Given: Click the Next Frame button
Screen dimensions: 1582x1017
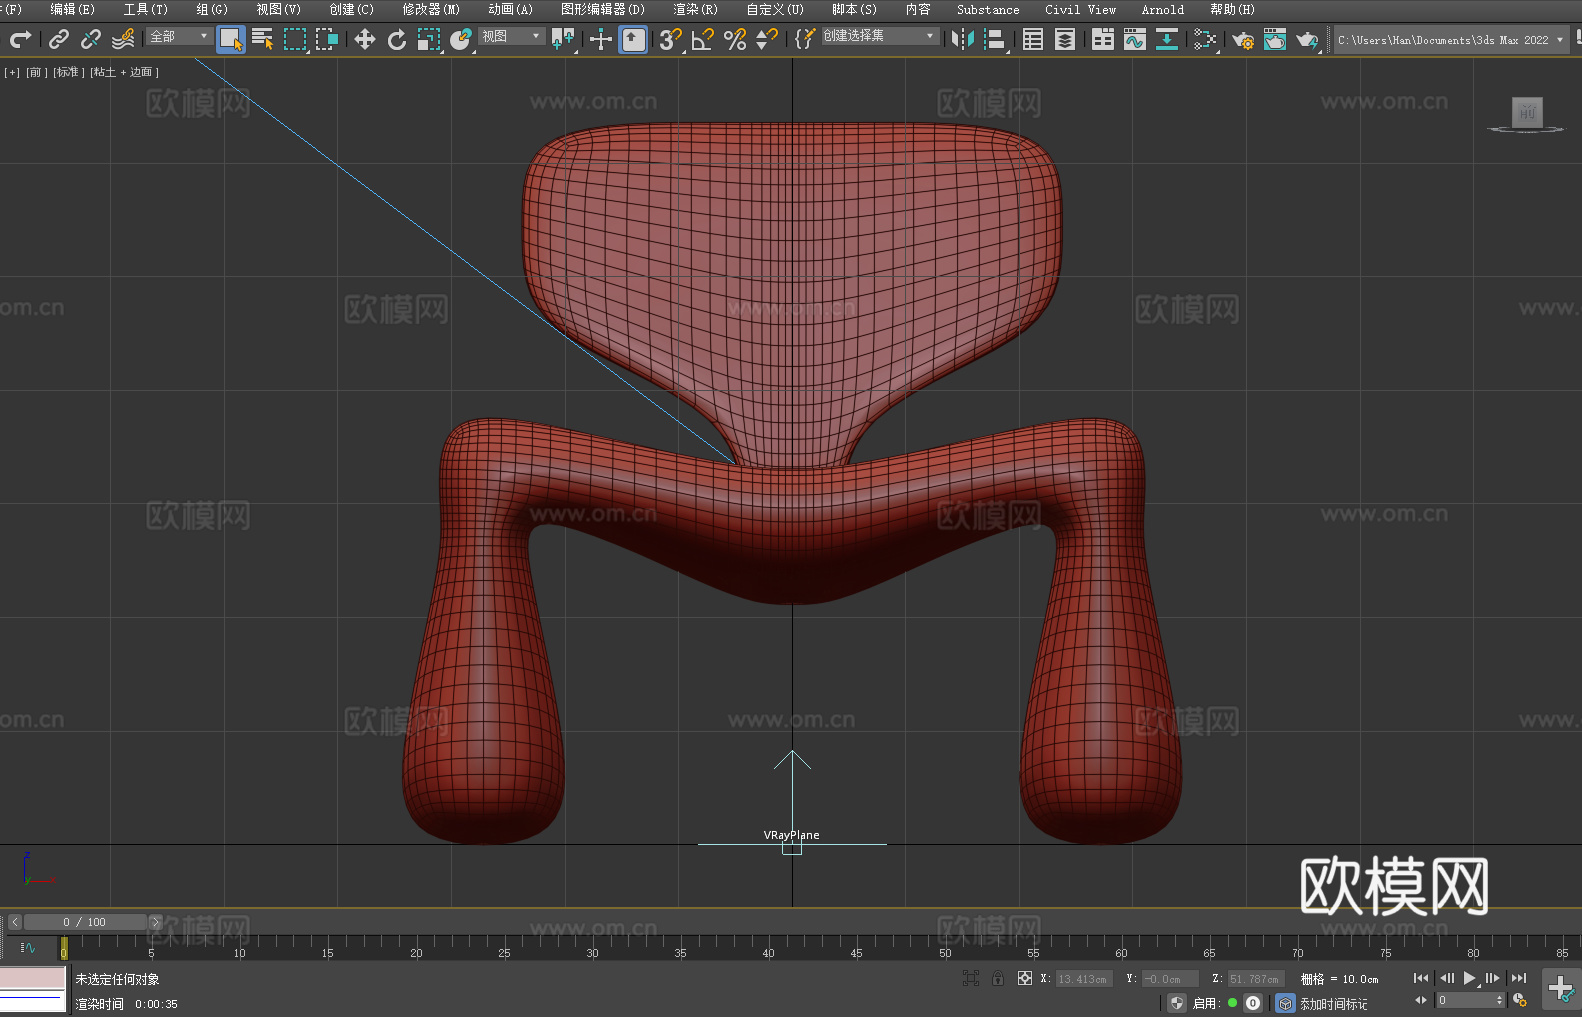Looking at the screenshot, I should click(x=1493, y=978).
